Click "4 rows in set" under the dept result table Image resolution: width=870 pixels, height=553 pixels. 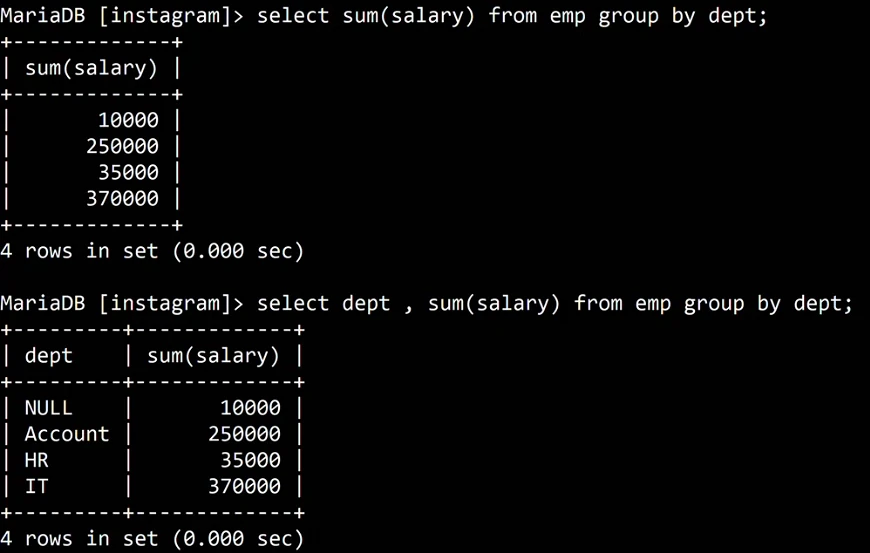[152, 539]
